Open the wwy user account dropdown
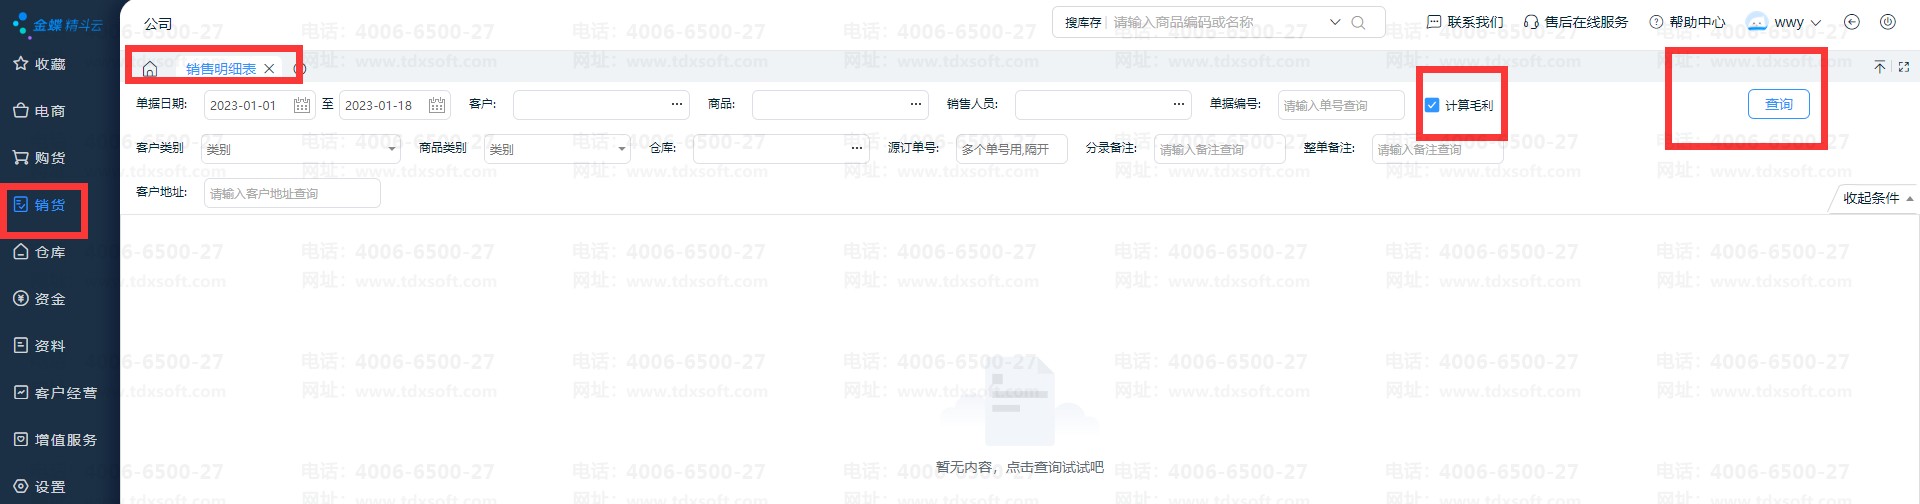 click(1785, 22)
